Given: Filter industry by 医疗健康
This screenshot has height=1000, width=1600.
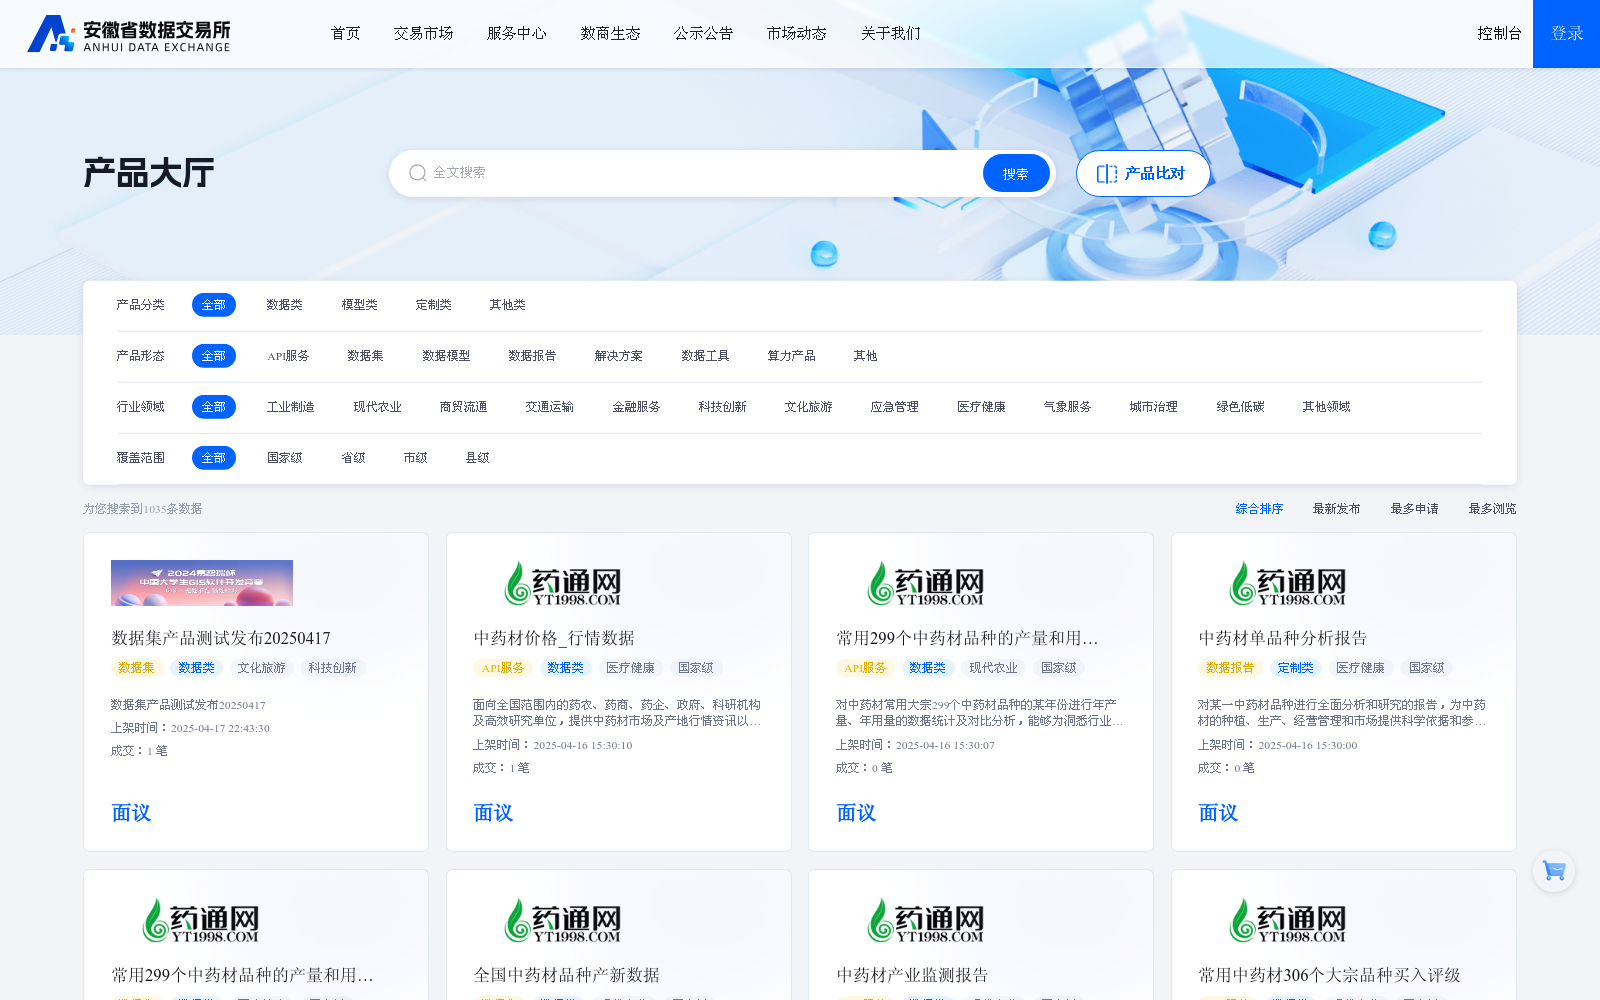Looking at the screenshot, I should pos(981,407).
